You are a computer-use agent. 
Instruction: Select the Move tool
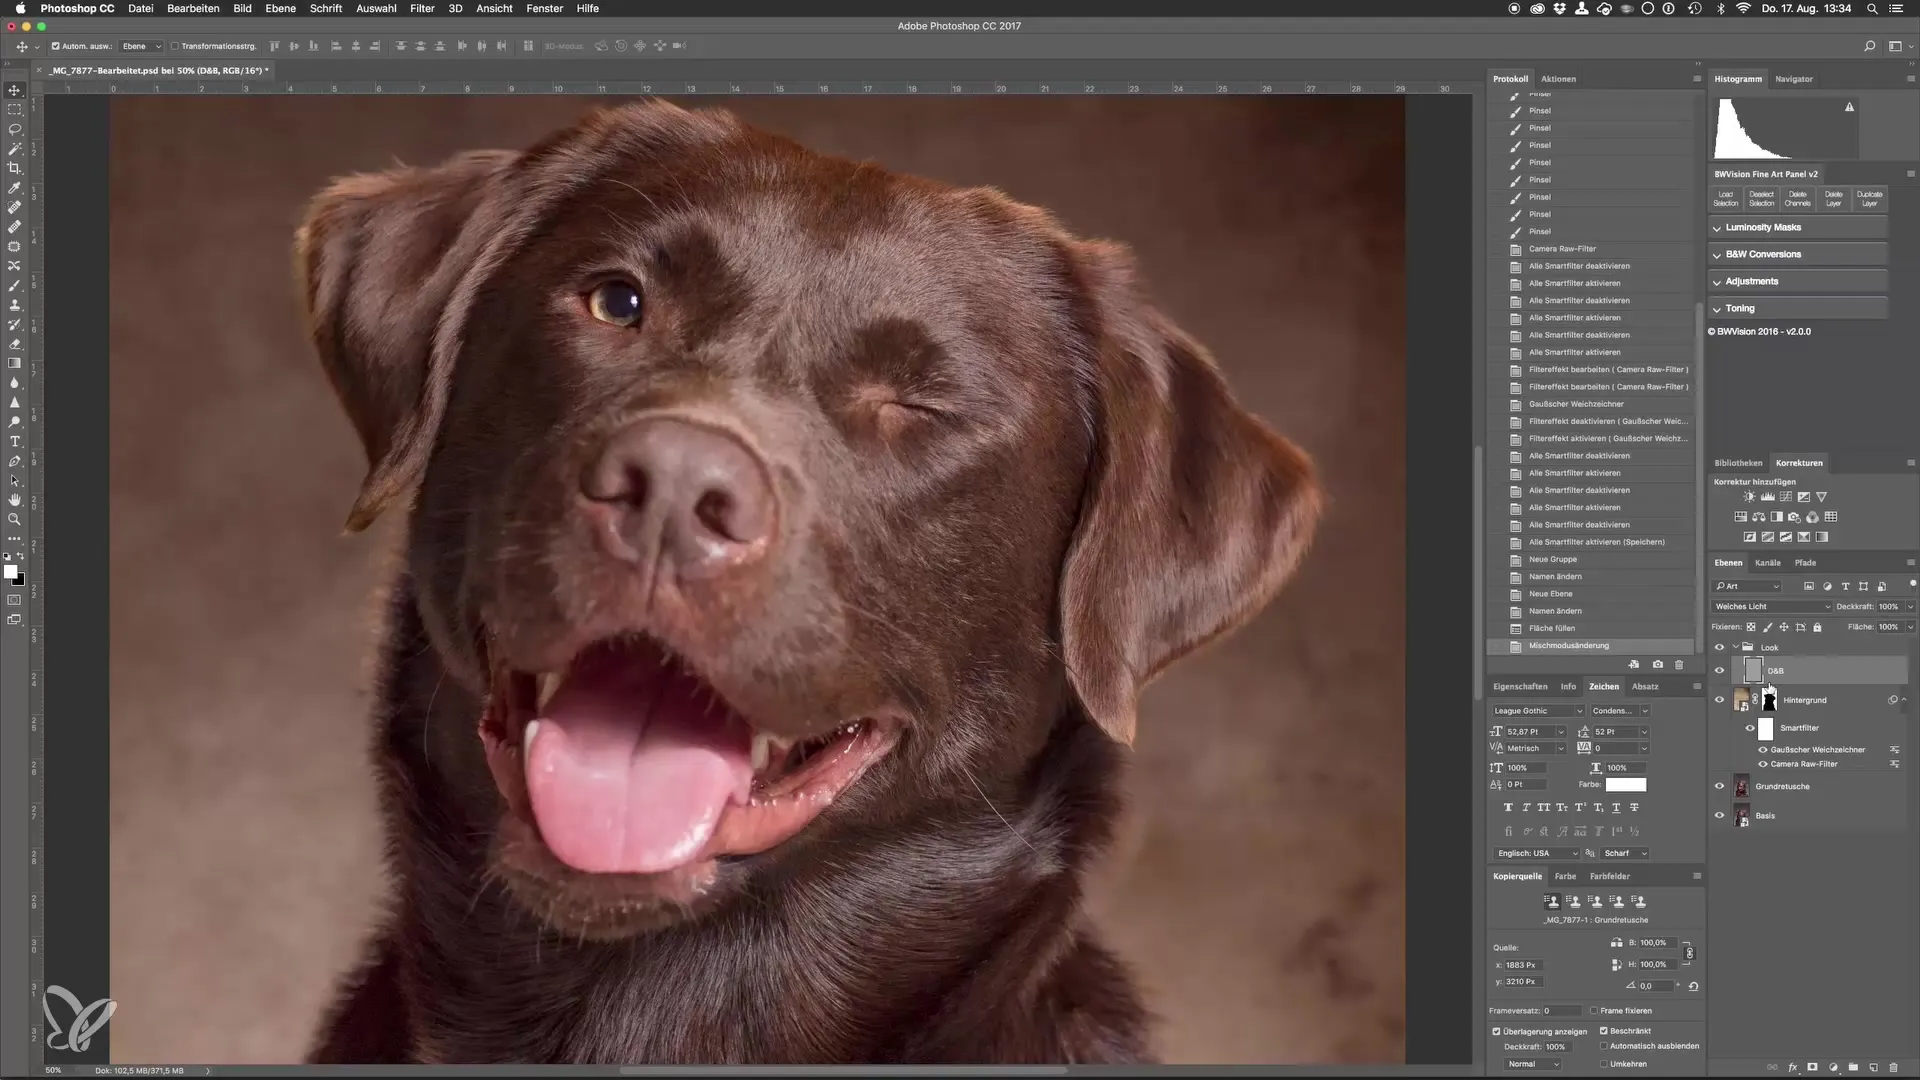(x=14, y=90)
